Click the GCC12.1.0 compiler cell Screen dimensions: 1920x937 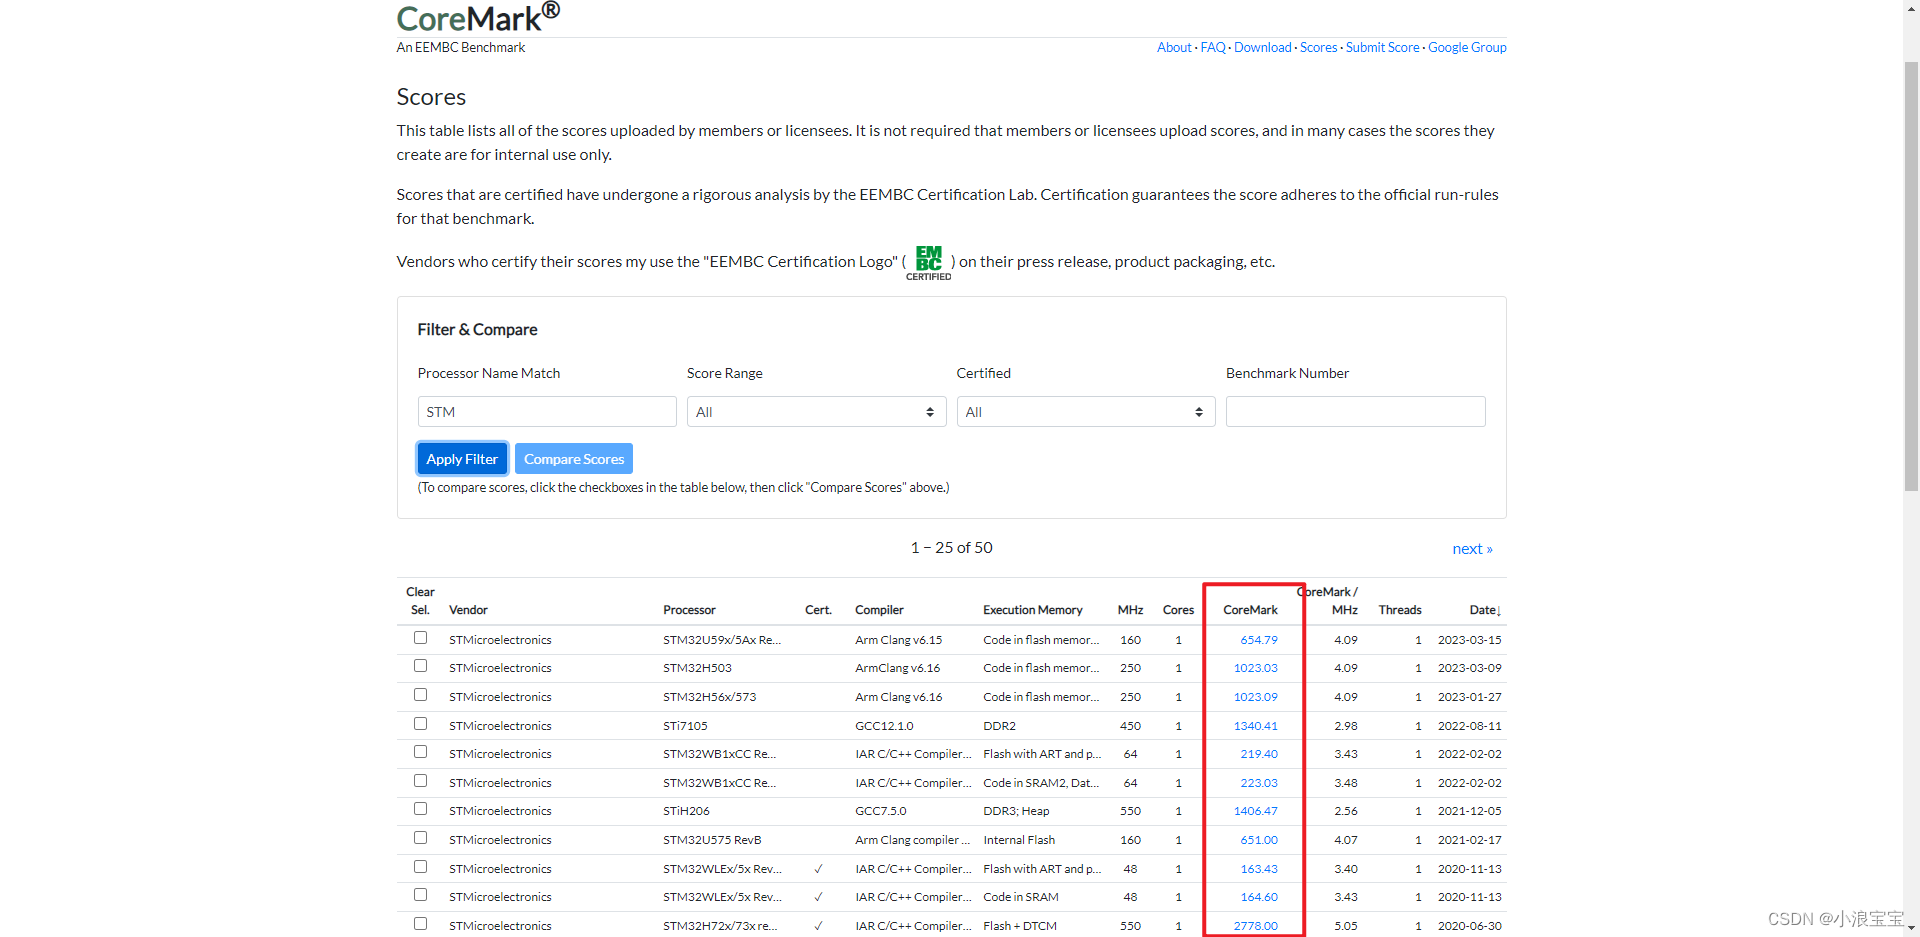pos(884,726)
